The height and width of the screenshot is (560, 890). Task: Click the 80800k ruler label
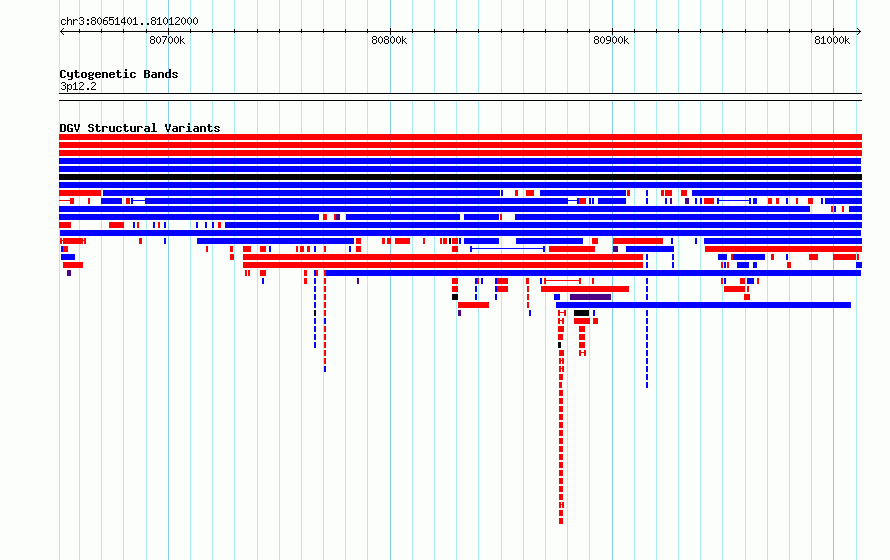389,40
